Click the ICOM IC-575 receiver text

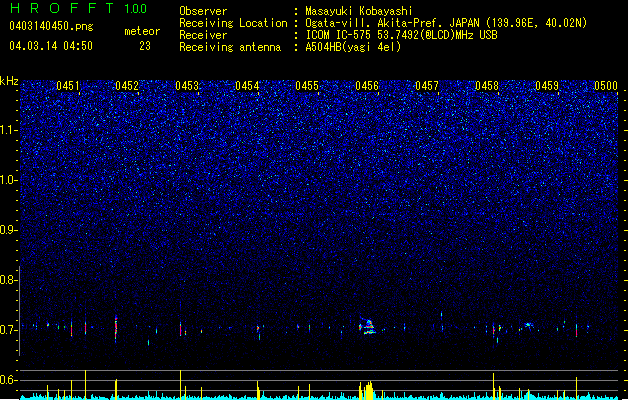point(401,35)
